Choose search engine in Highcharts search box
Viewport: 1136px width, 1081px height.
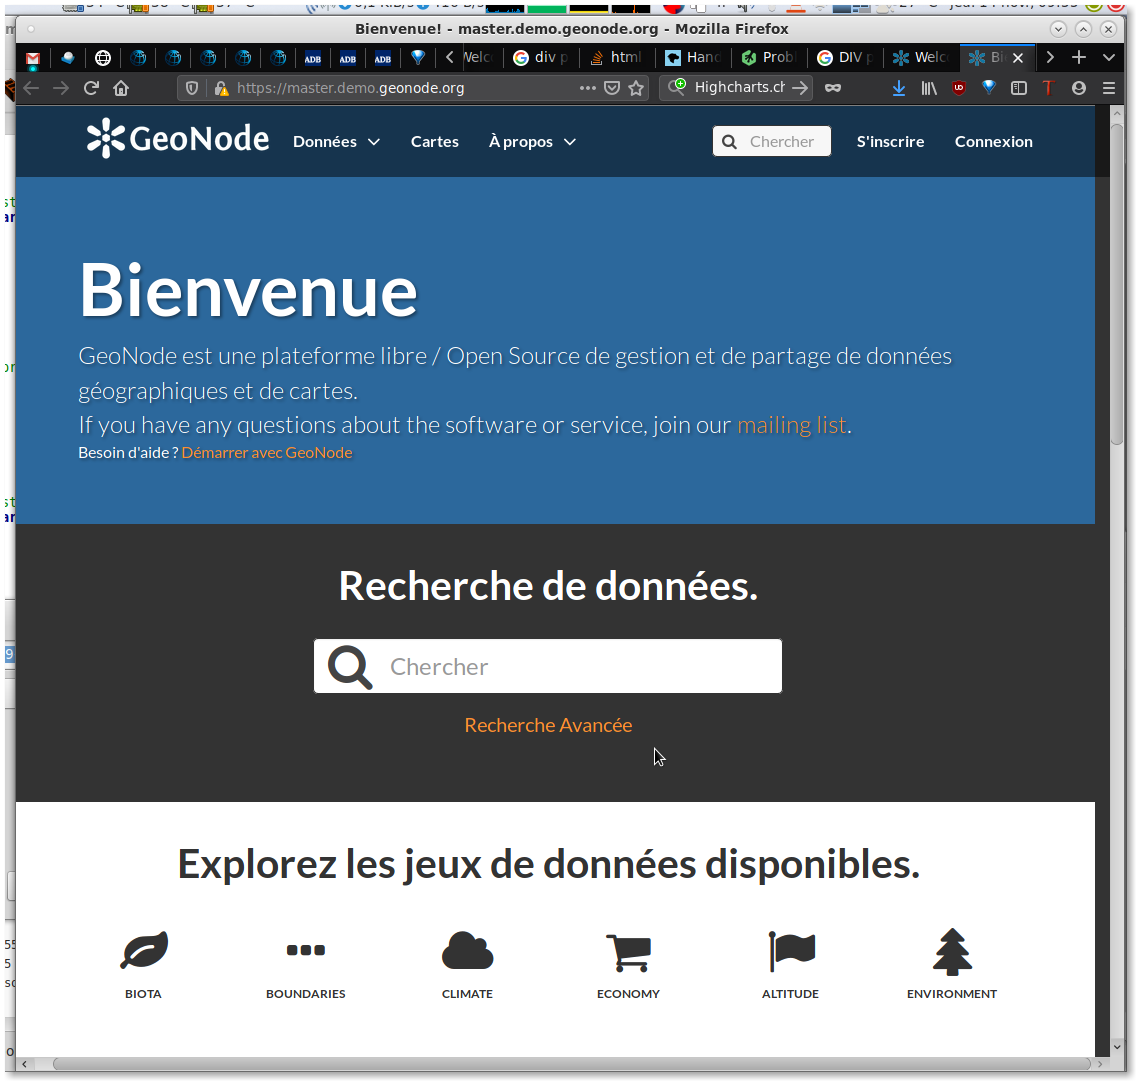tap(677, 87)
